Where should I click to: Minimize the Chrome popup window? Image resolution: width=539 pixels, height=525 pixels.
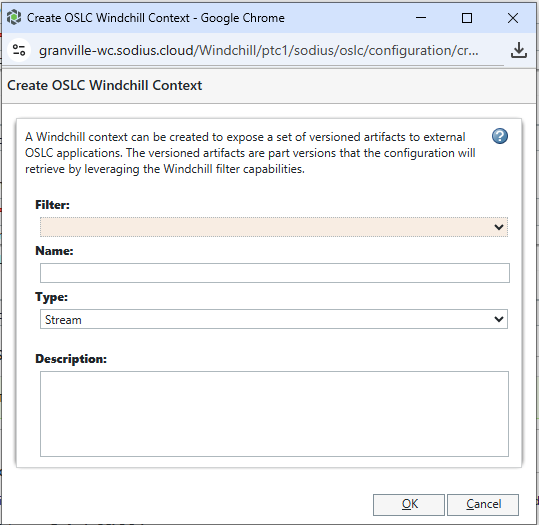[421, 18]
